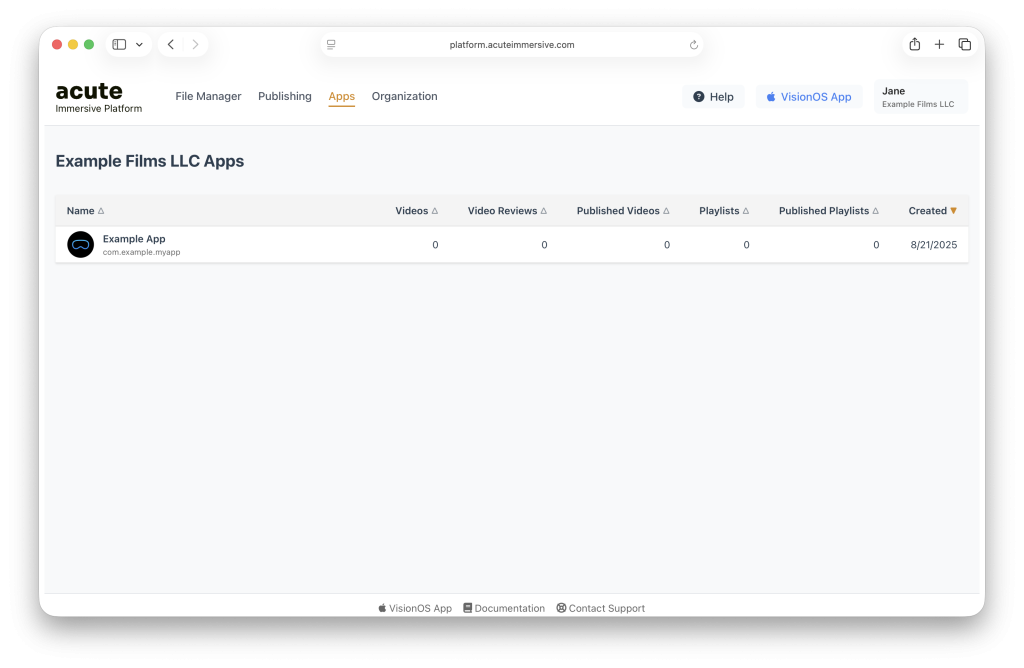The height and width of the screenshot is (668, 1024).
Task: Expand the sidebar dropdown chevron
Action: (x=140, y=45)
